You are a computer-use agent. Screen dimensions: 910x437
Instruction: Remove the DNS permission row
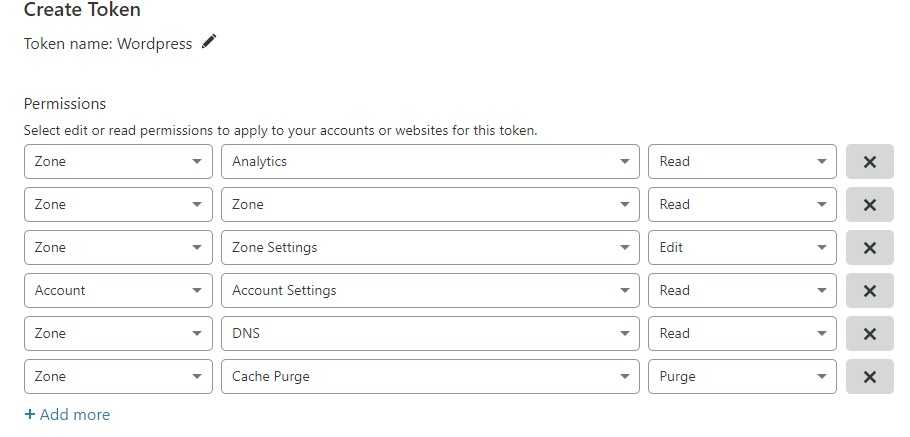pyautogui.click(x=869, y=334)
